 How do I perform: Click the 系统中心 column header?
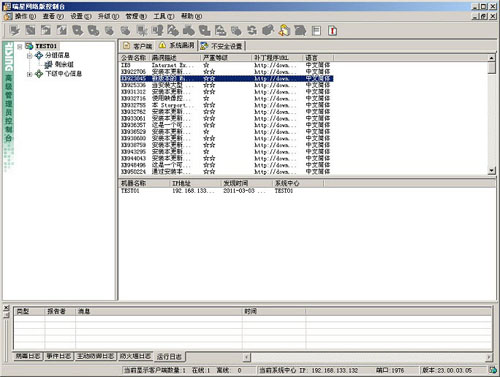point(298,183)
